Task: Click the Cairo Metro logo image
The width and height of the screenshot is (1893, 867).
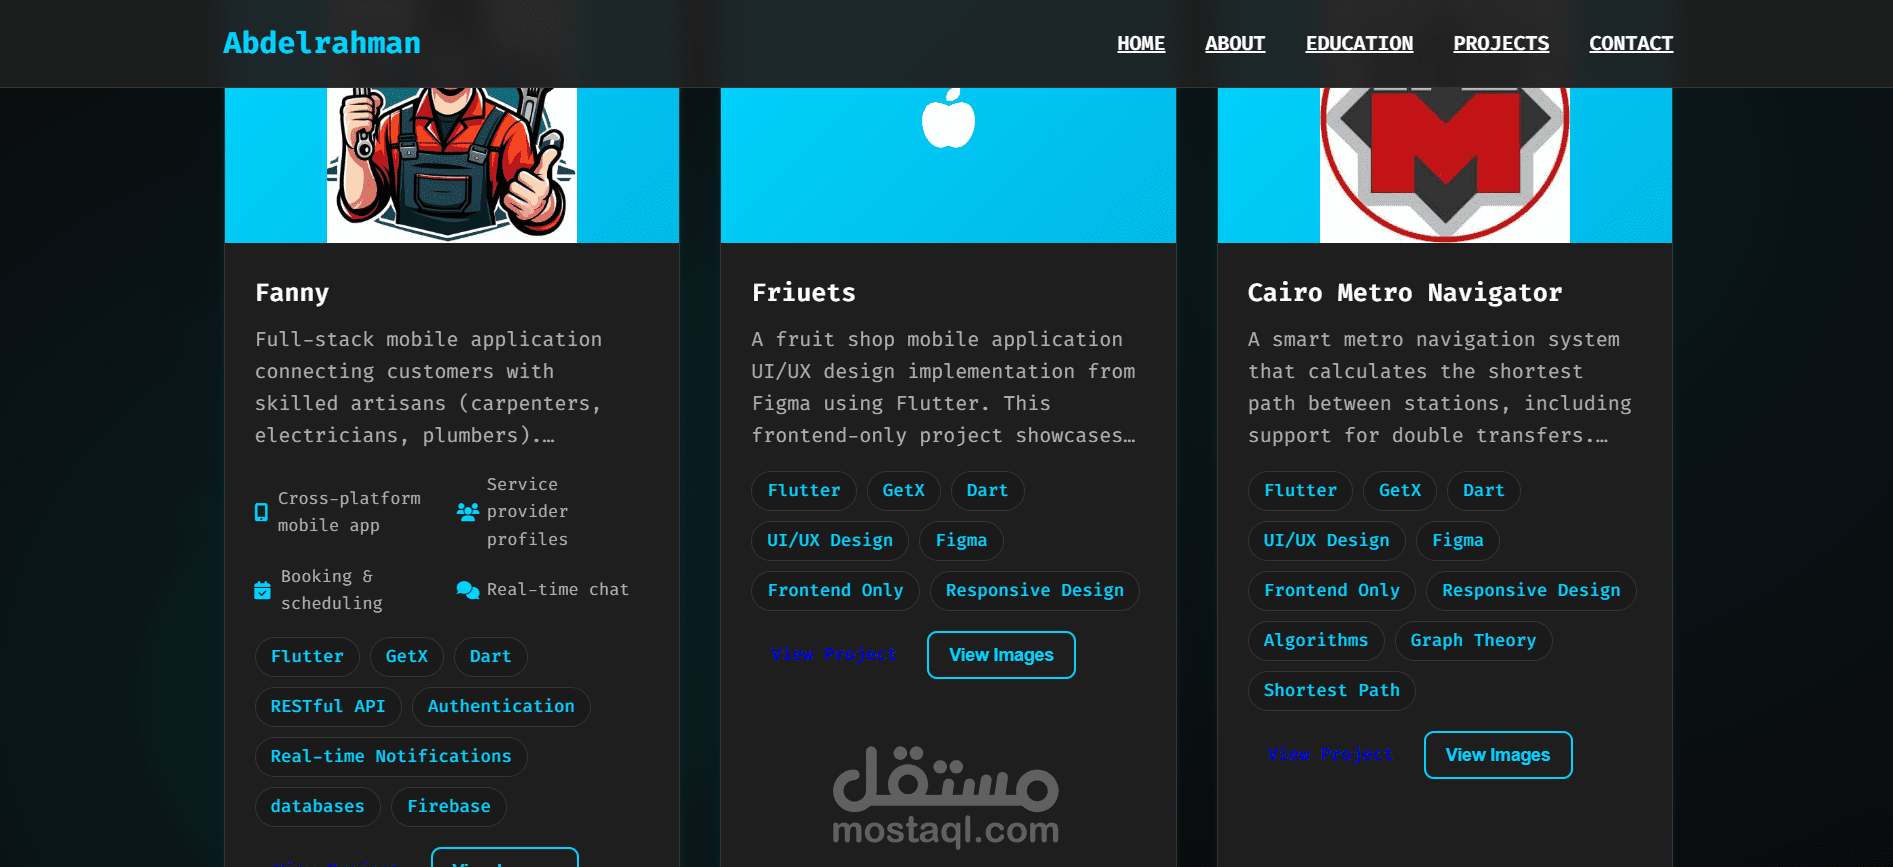Action: (1445, 165)
